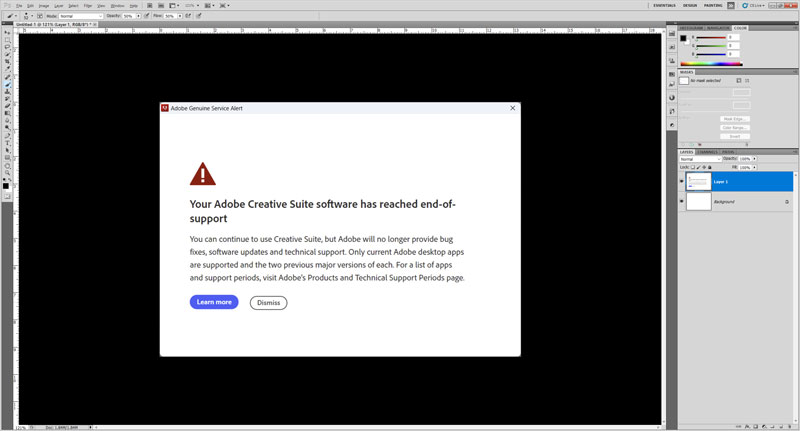Select the Lasso tool
Image resolution: width=800 pixels, height=431 pixels.
[x=7, y=47]
